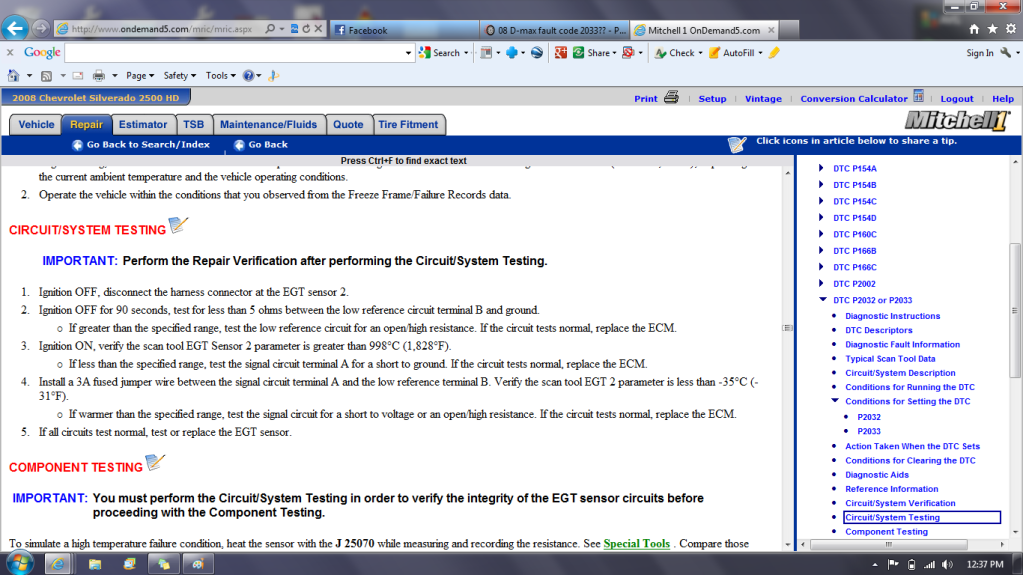Image resolution: width=1023 pixels, height=575 pixels.
Task: Click the blue help question mark icon
Action: click(249, 76)
